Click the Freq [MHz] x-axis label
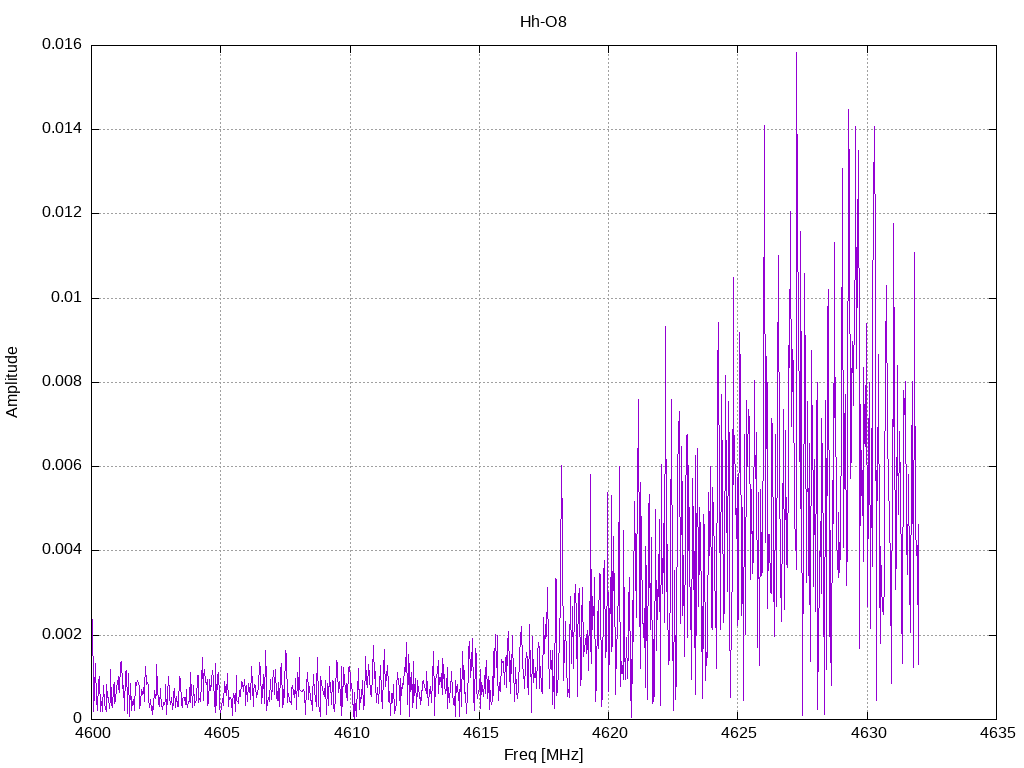The height and width of the screenshot is (768, 1024). point(543,755)
